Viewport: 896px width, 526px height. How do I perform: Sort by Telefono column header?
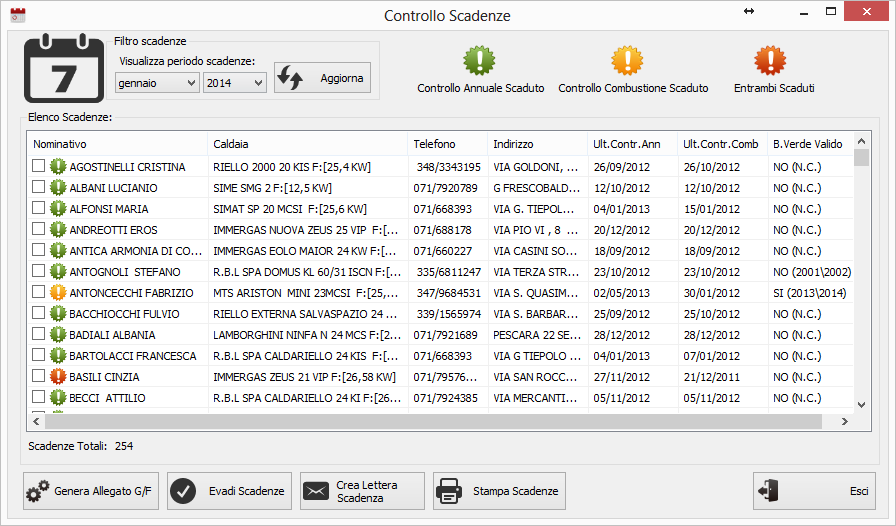(x=447, y=144)
